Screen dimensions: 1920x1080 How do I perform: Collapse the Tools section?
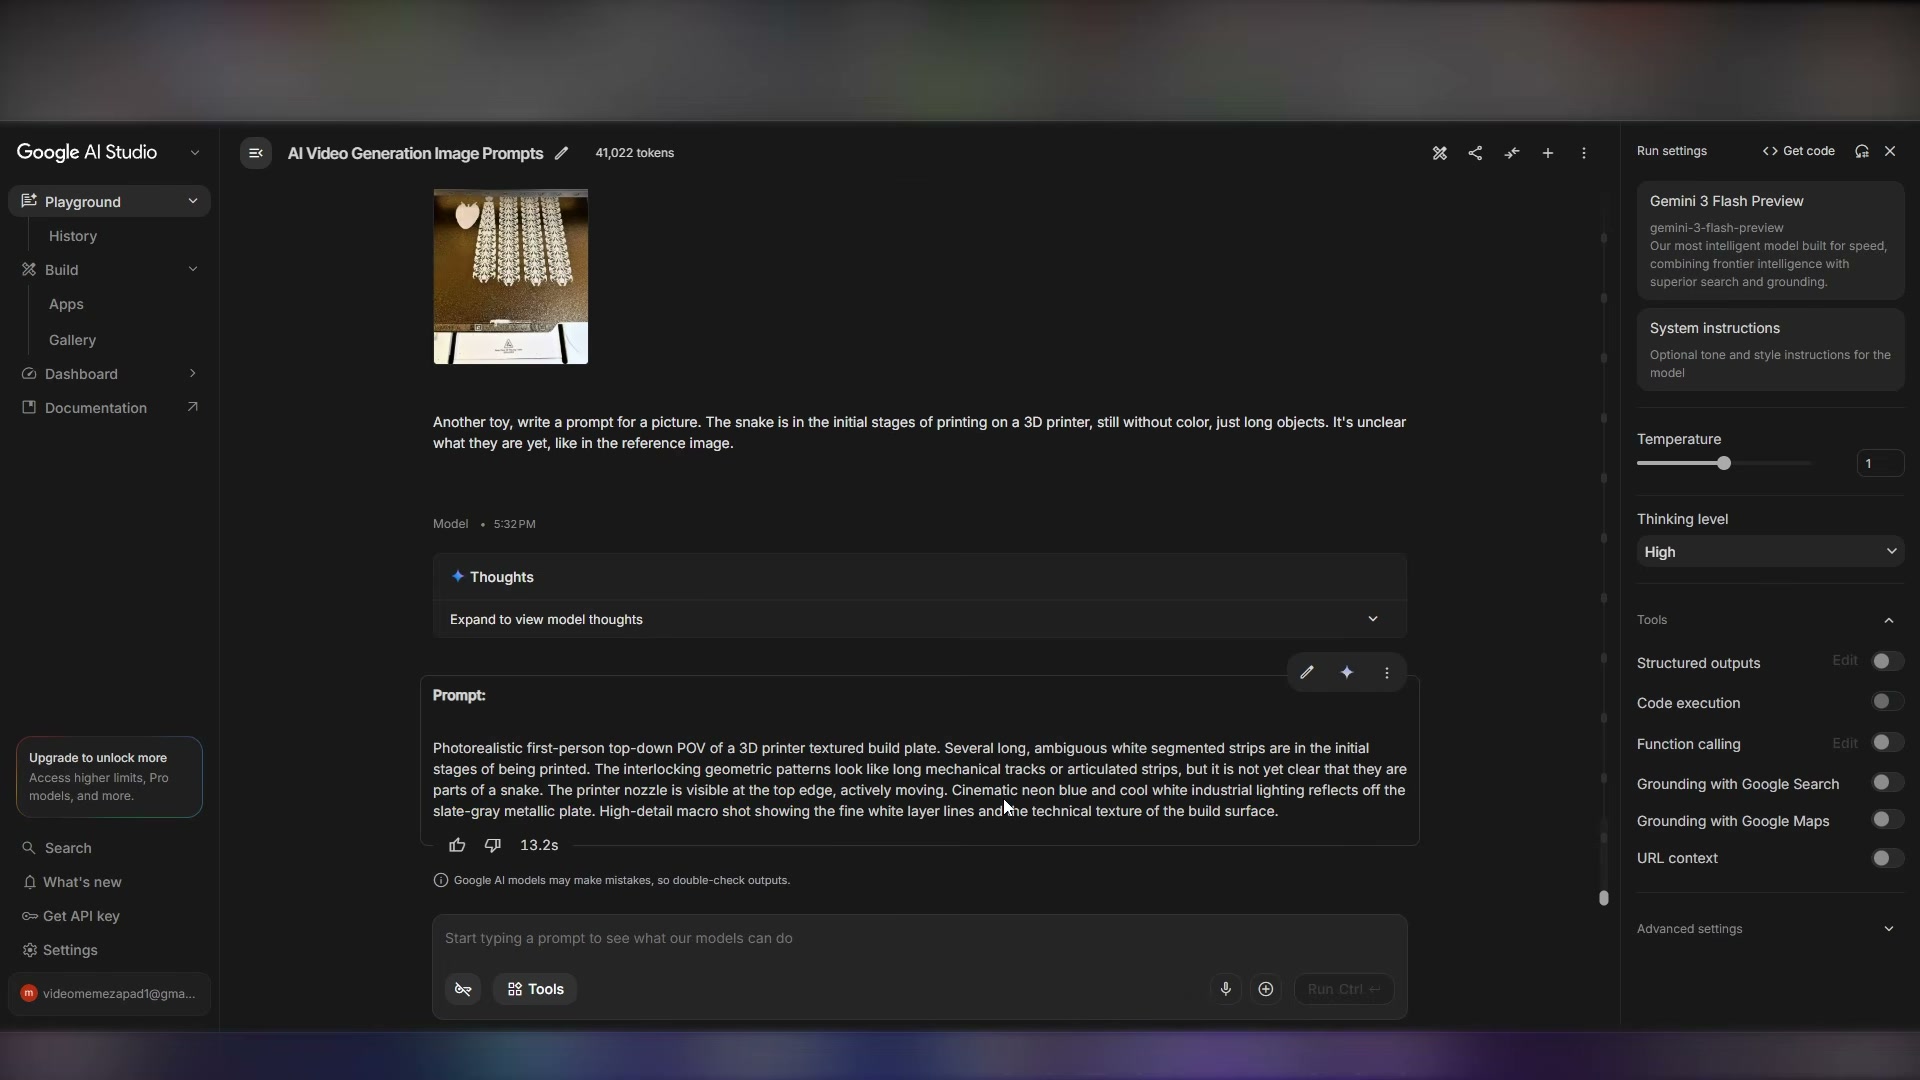pyautogui.click(x=1889, y=620)
